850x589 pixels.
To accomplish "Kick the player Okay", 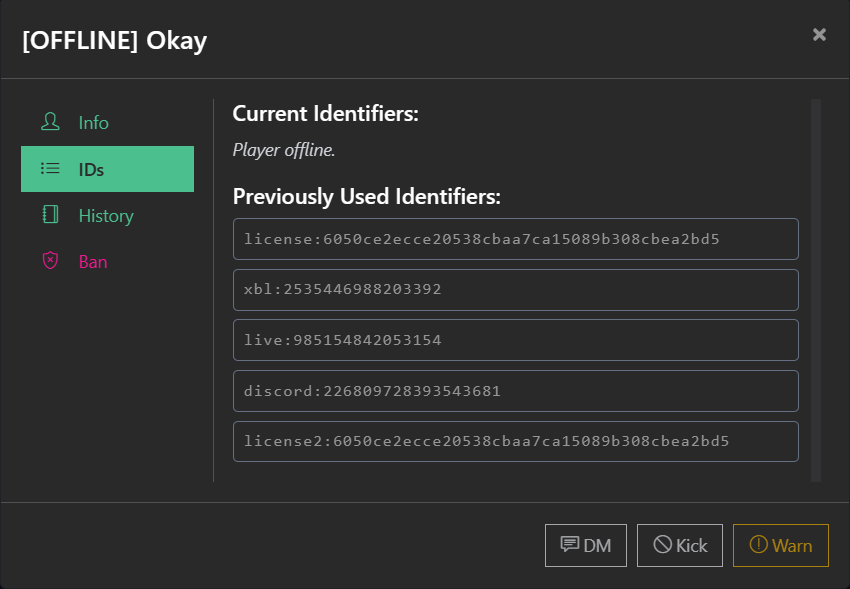I will tap(680, 544).
